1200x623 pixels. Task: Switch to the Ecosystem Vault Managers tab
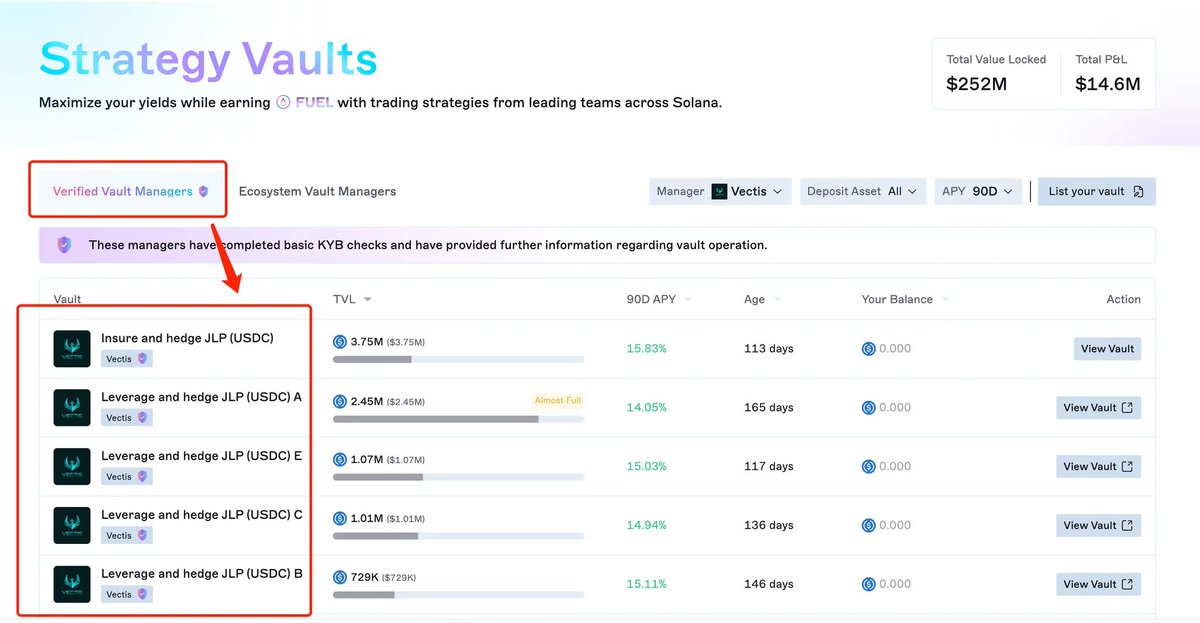[x=317, y=190]
